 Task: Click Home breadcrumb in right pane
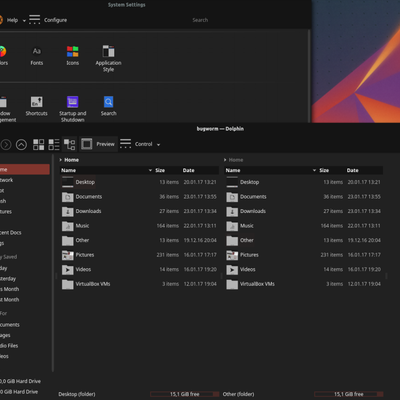tap(236, 160)
